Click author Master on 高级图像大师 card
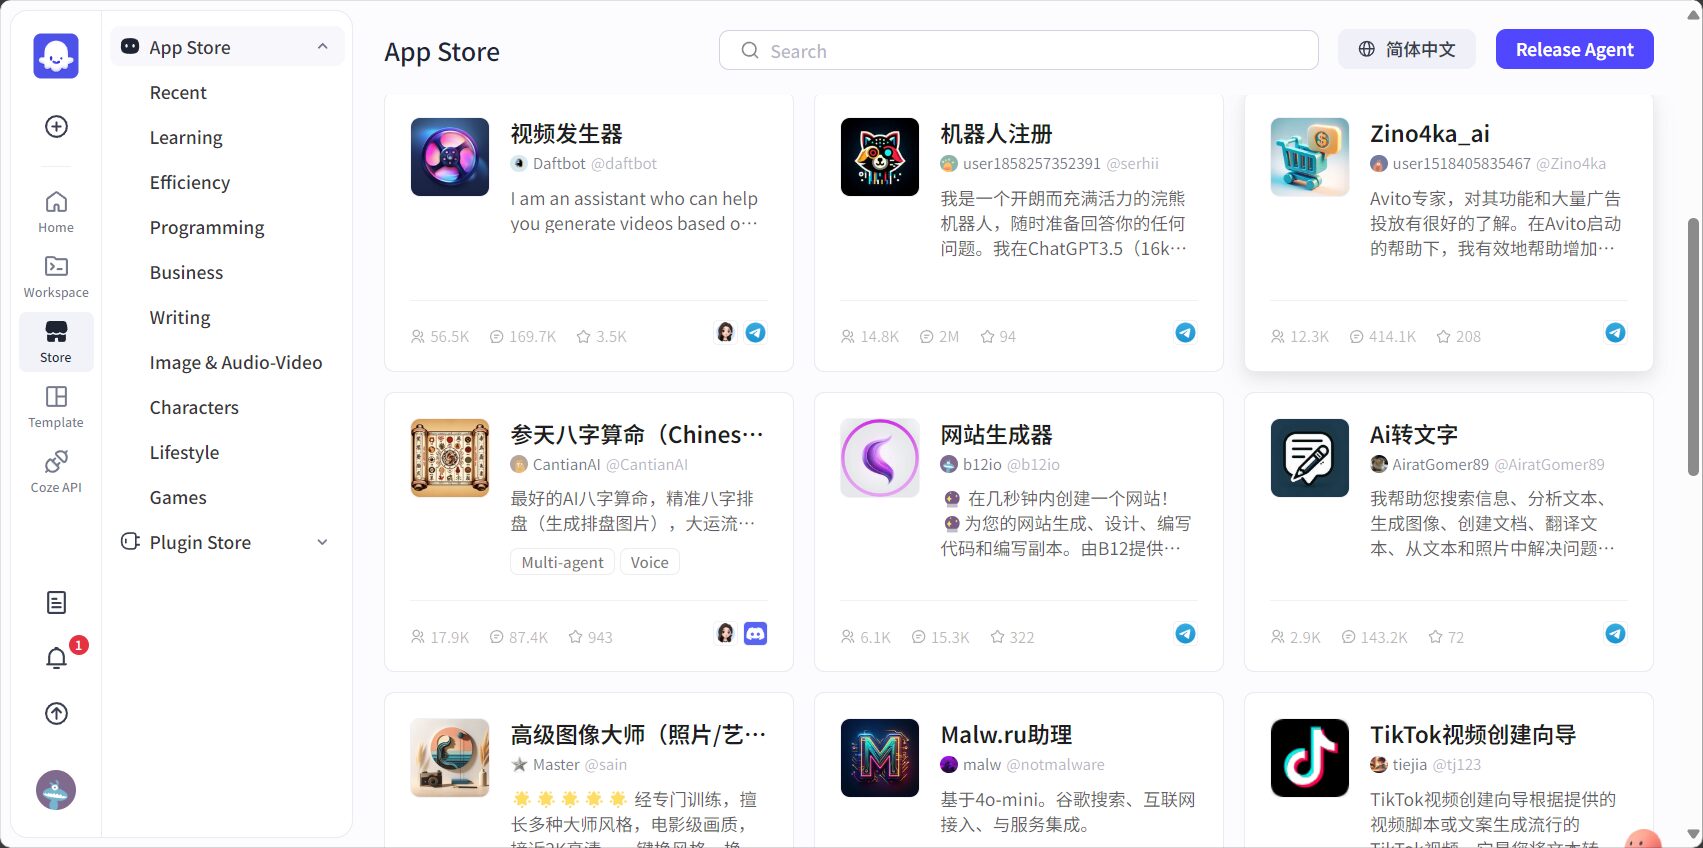This screenshot has width=1703, height=848. (556, 764)
